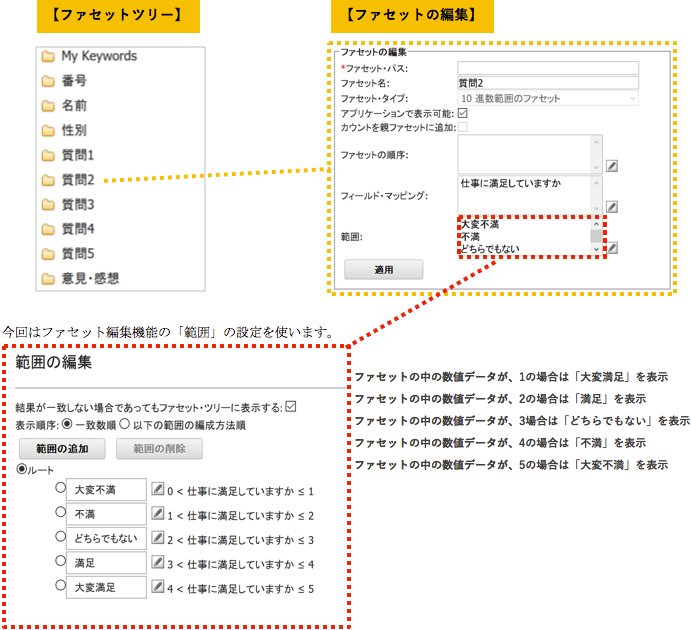Select the ルート radio button
The height and width of the screenshot is (630, 691).
[x=23, y=469]
